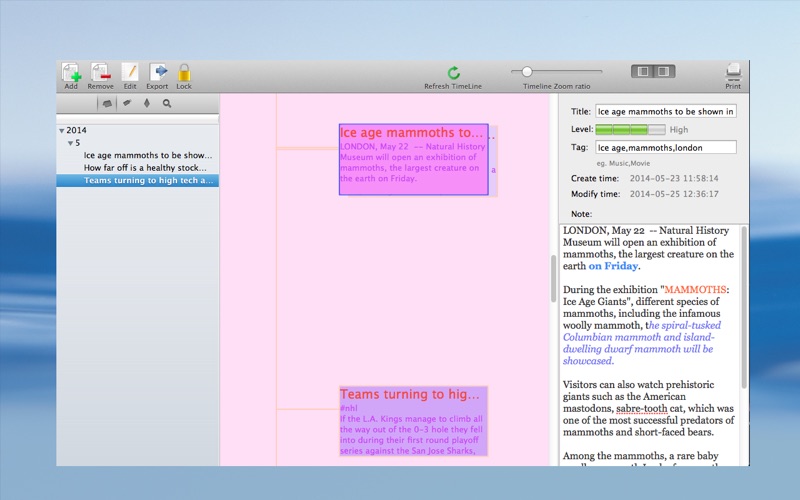Screen dimensions: 800x500
Task: Remove the selected note via Remove icon
Action: (x=101, y=73)
